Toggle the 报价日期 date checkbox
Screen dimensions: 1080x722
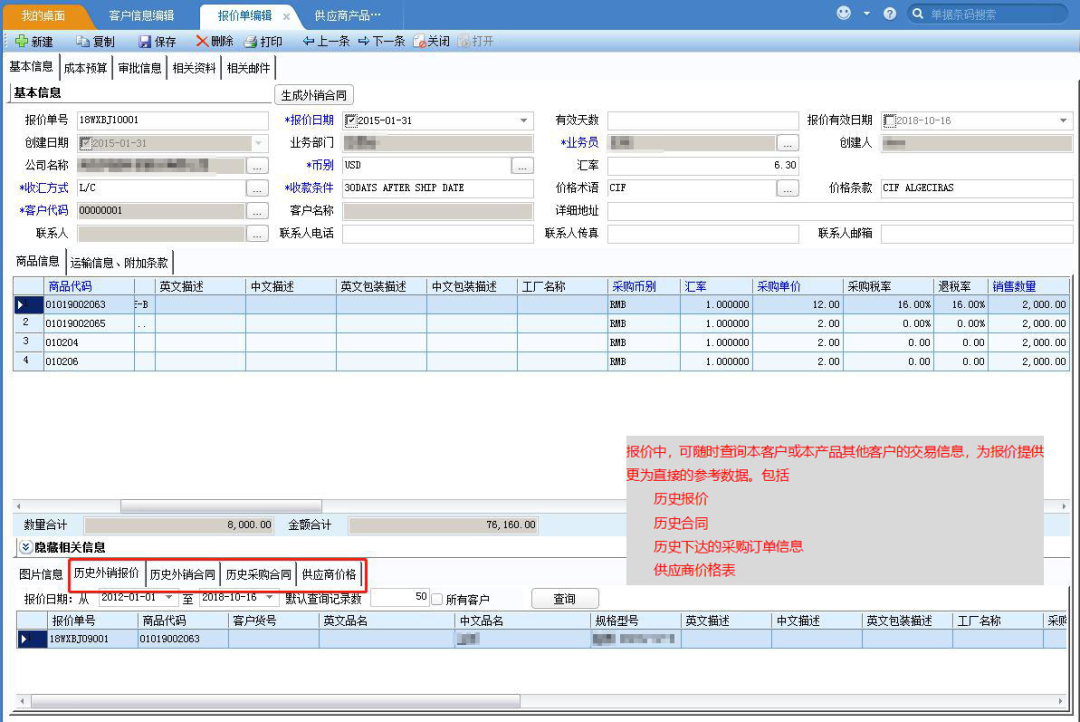point(350,121)
